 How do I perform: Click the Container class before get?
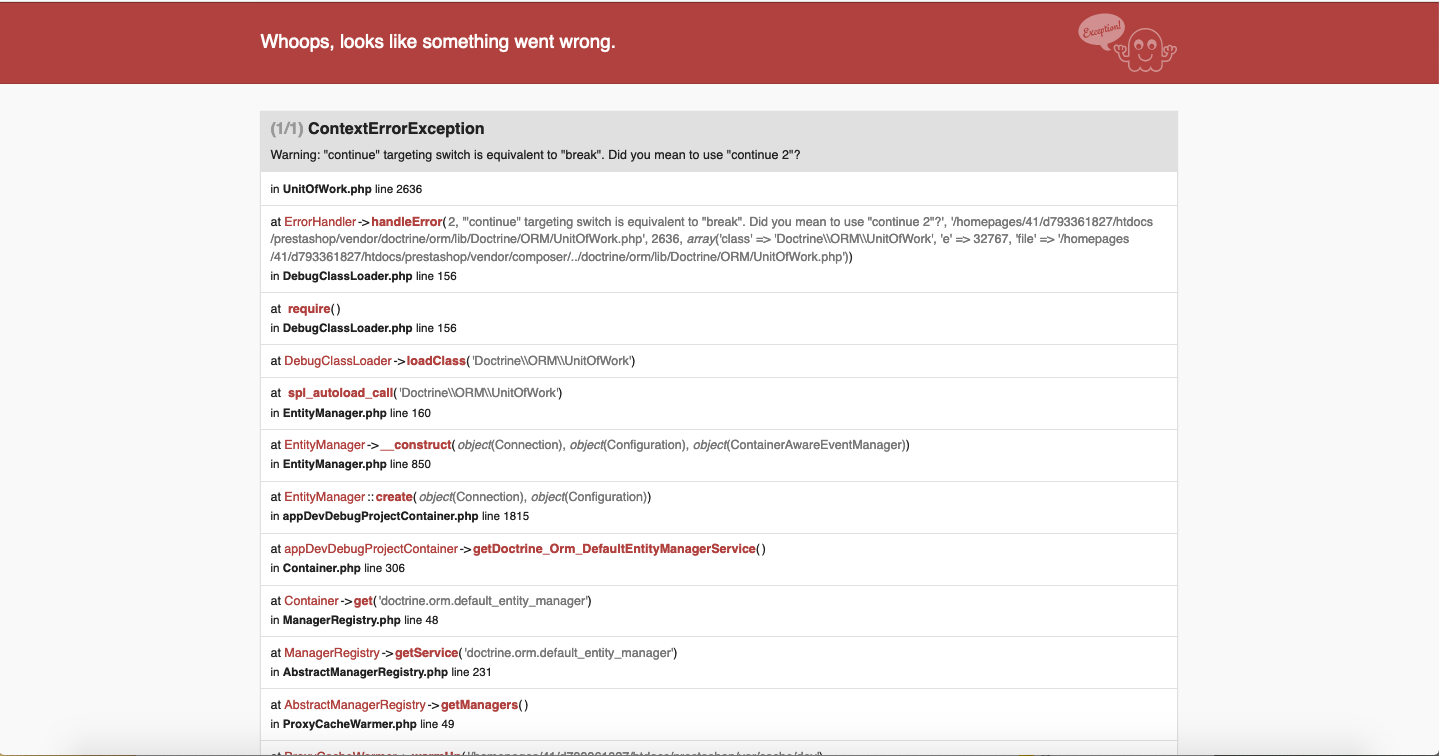pyautogui.click(x=312, y=601)
